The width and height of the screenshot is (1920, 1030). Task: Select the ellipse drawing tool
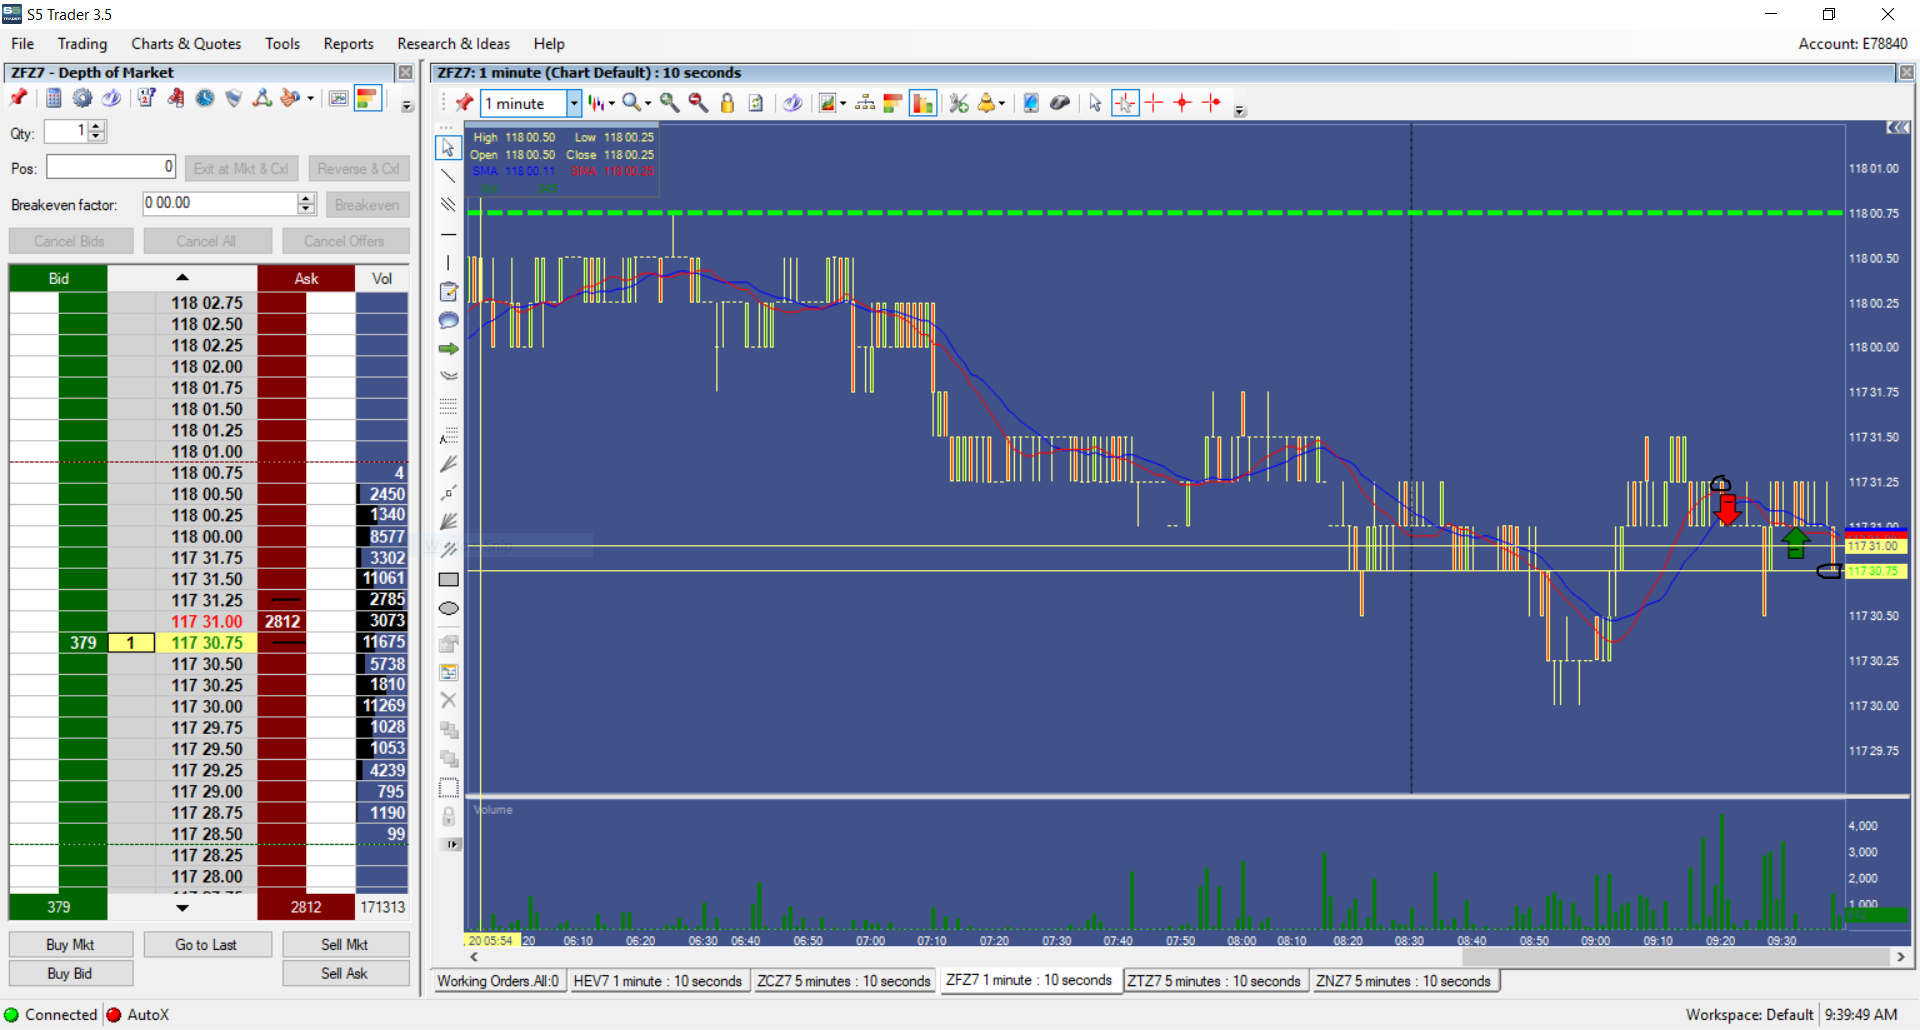click(x=448, y=608)
